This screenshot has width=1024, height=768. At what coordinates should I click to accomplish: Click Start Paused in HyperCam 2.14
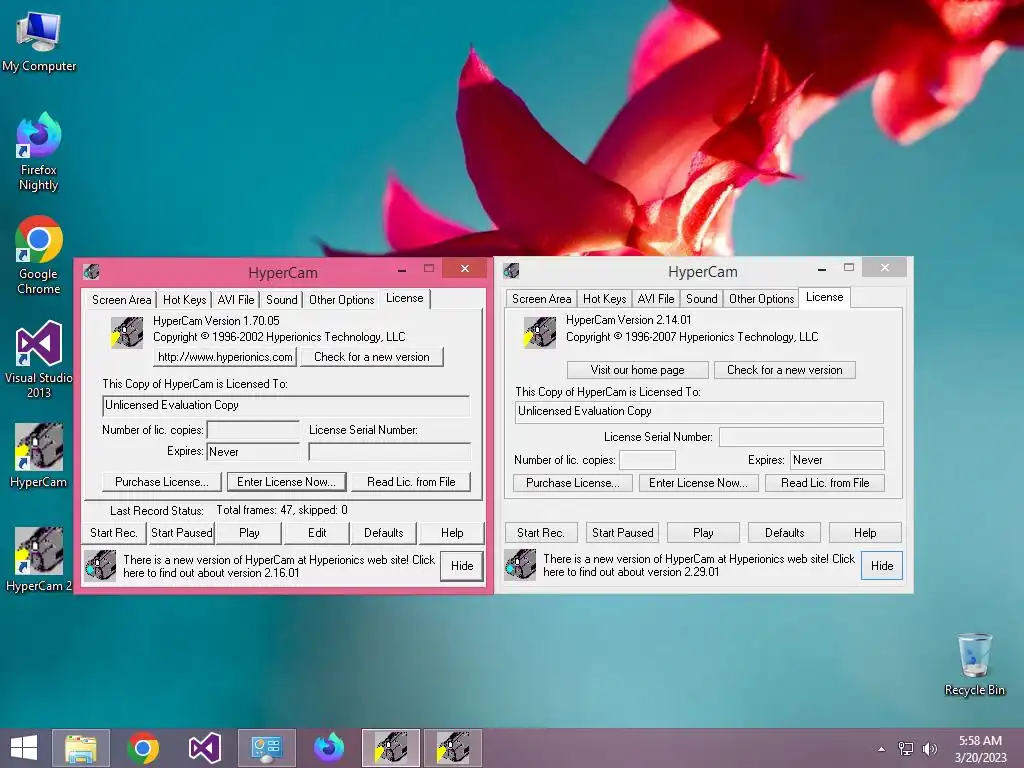tap(622, 533)
